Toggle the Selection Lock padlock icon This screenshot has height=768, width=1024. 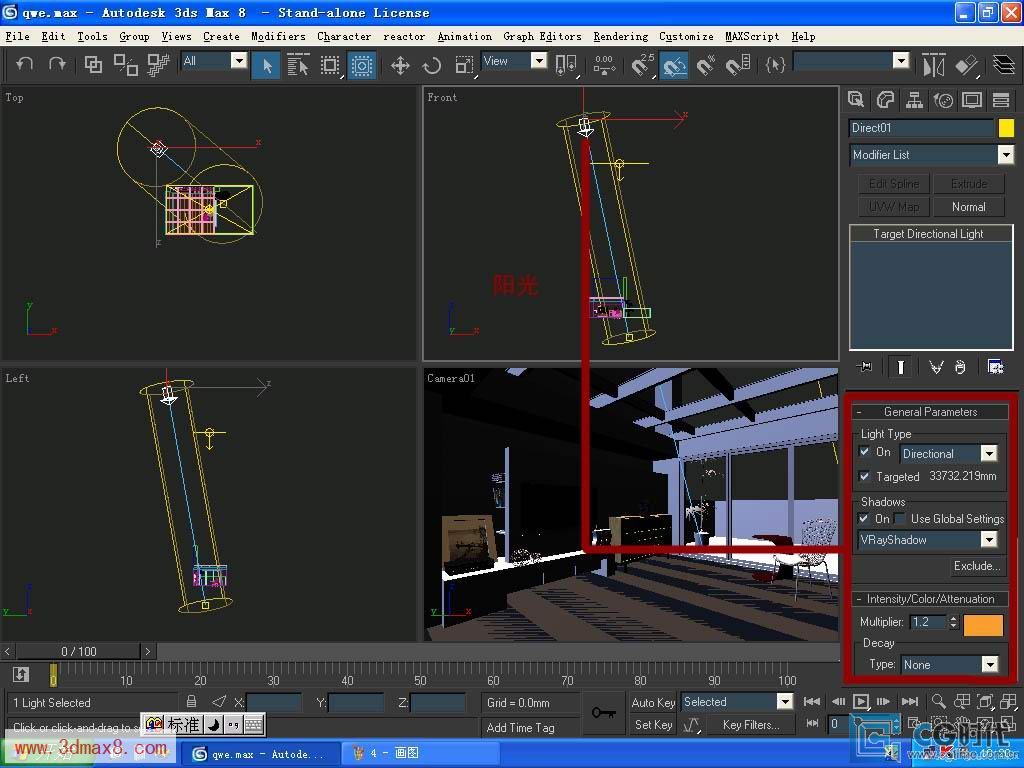click(x=191, y=701)
